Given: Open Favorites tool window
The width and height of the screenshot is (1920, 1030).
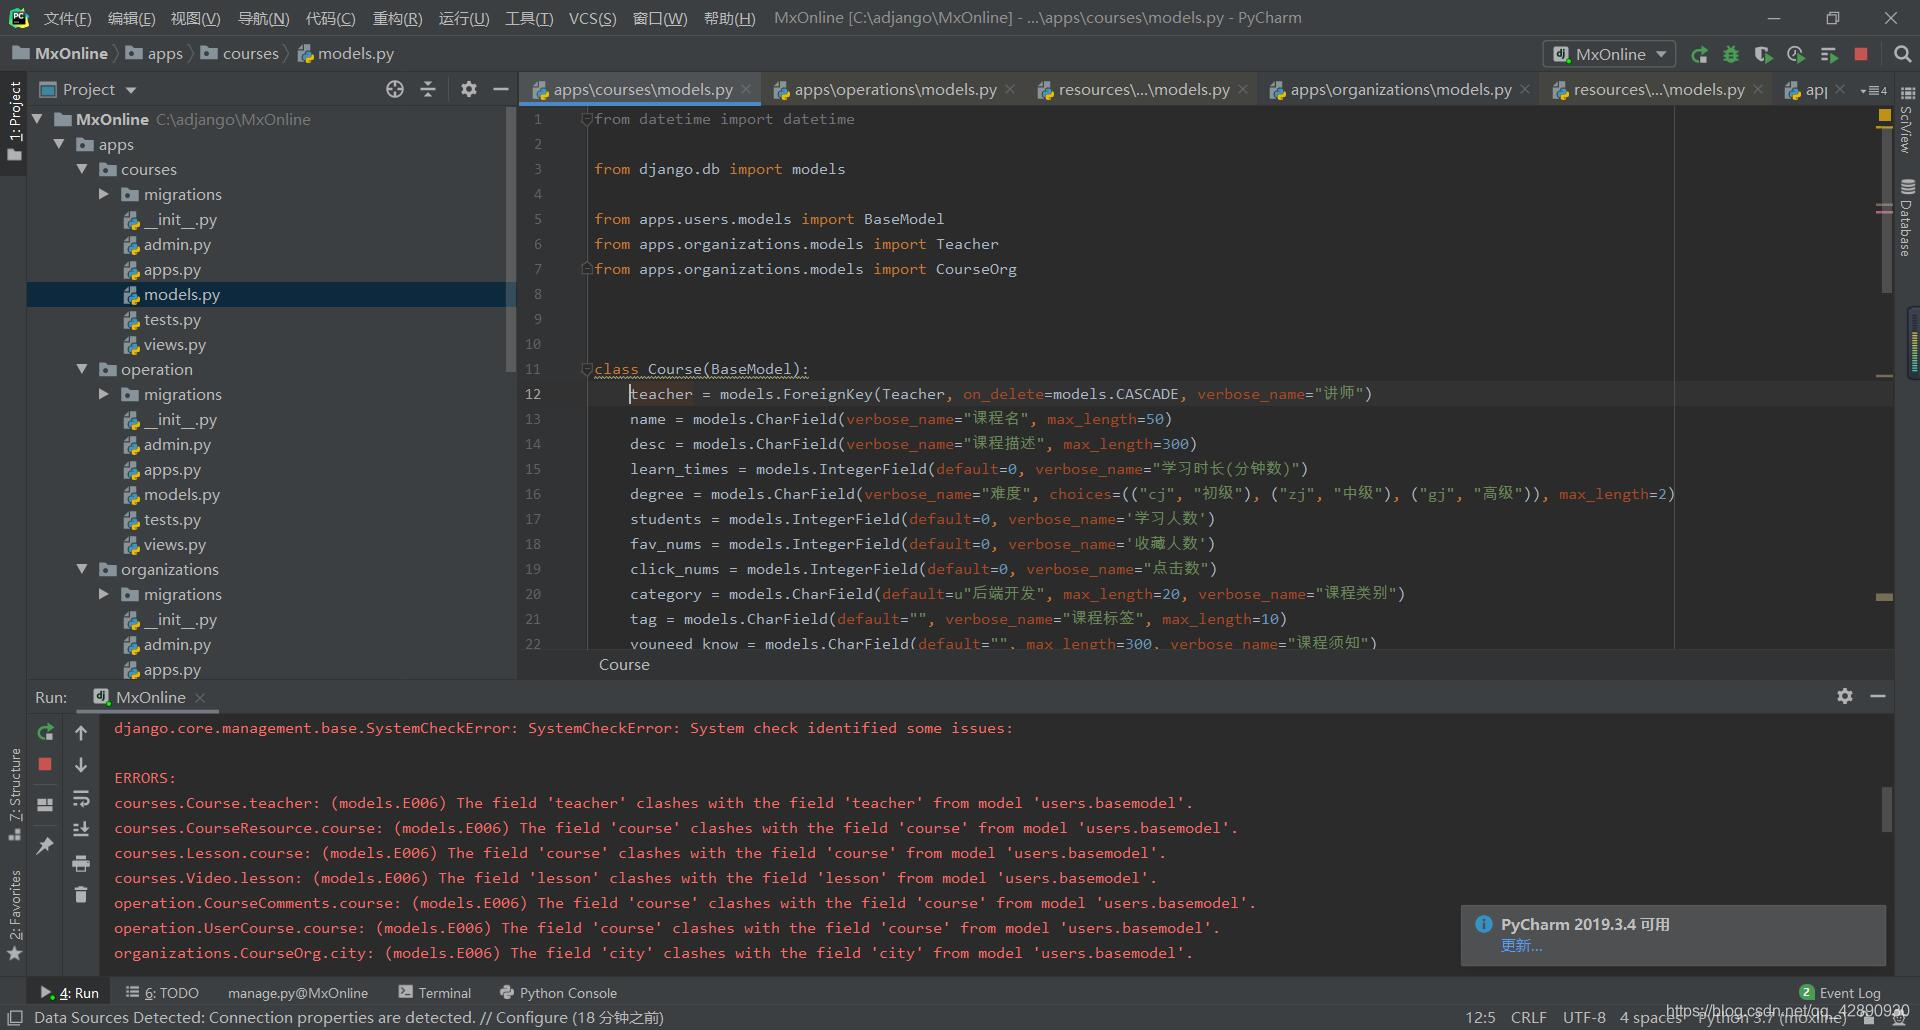Looking at the screenshot, I should coord(14,915).
